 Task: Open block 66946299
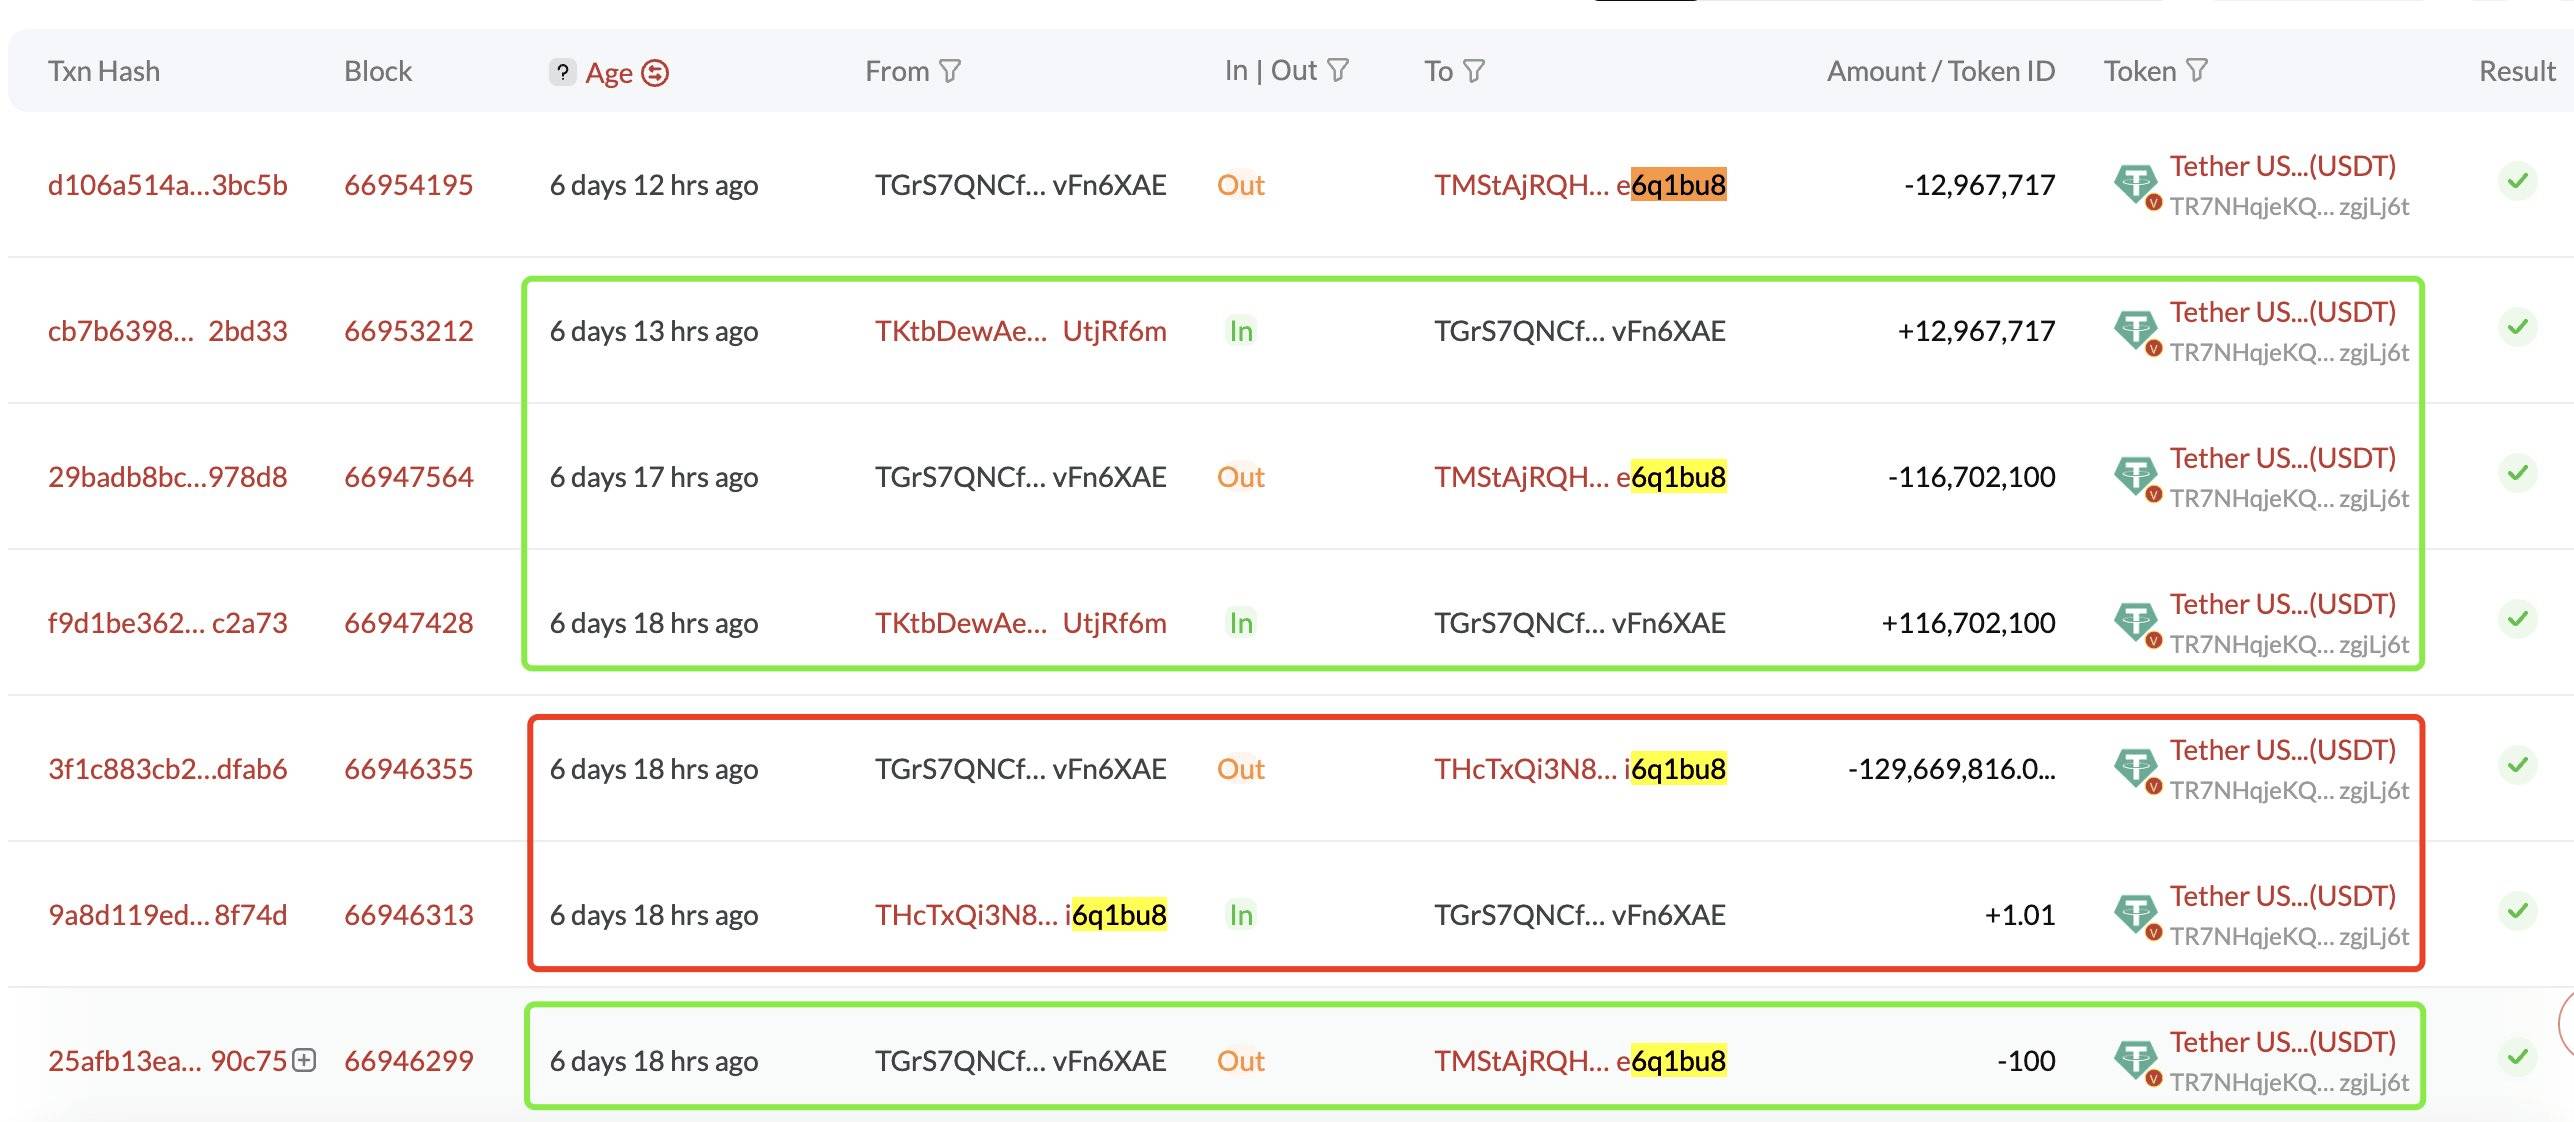click(x=409, y=1061)
